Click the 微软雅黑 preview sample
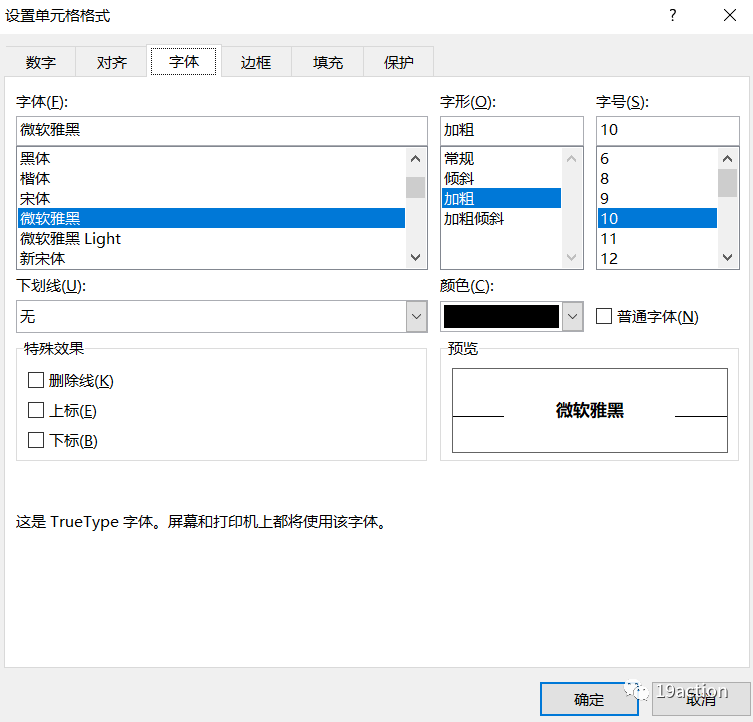 (590, 410)
